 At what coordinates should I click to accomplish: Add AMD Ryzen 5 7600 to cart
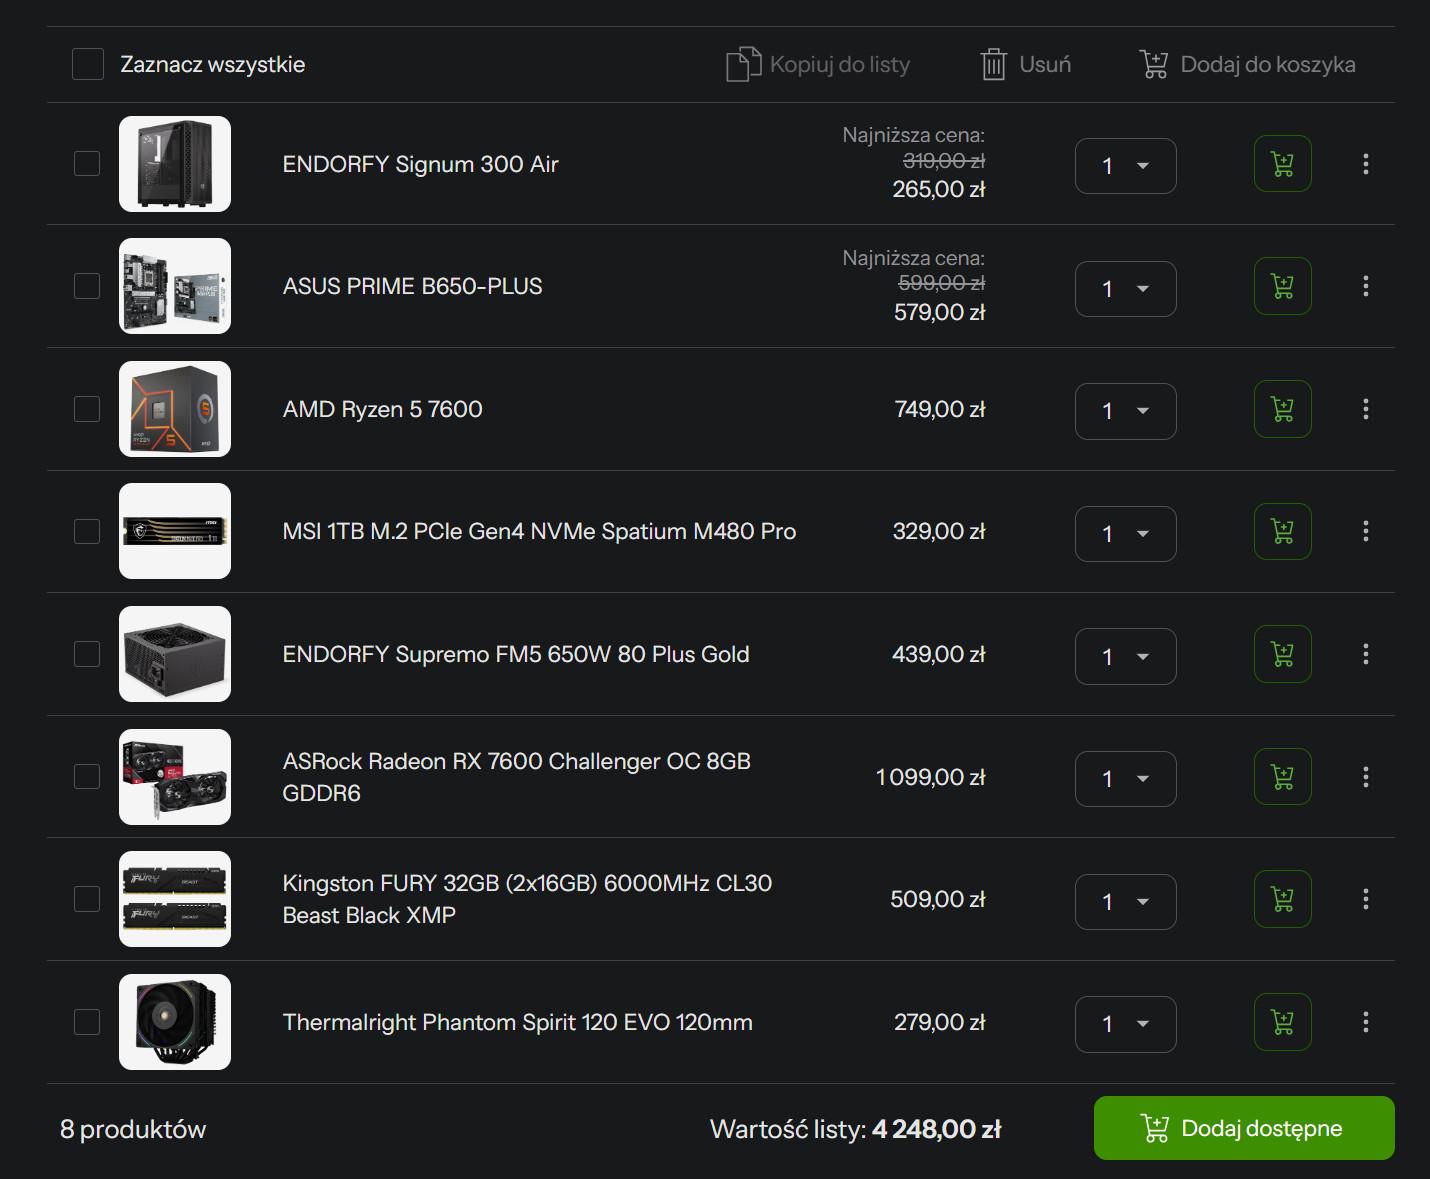[1282, 409]
